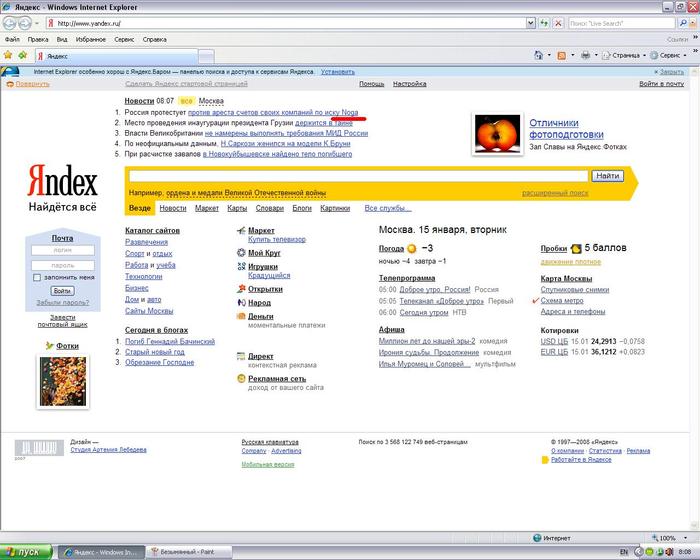Viewport: 700px width, 560px height.
Task: Open Все службы link
Action: [x=388, y=208]
